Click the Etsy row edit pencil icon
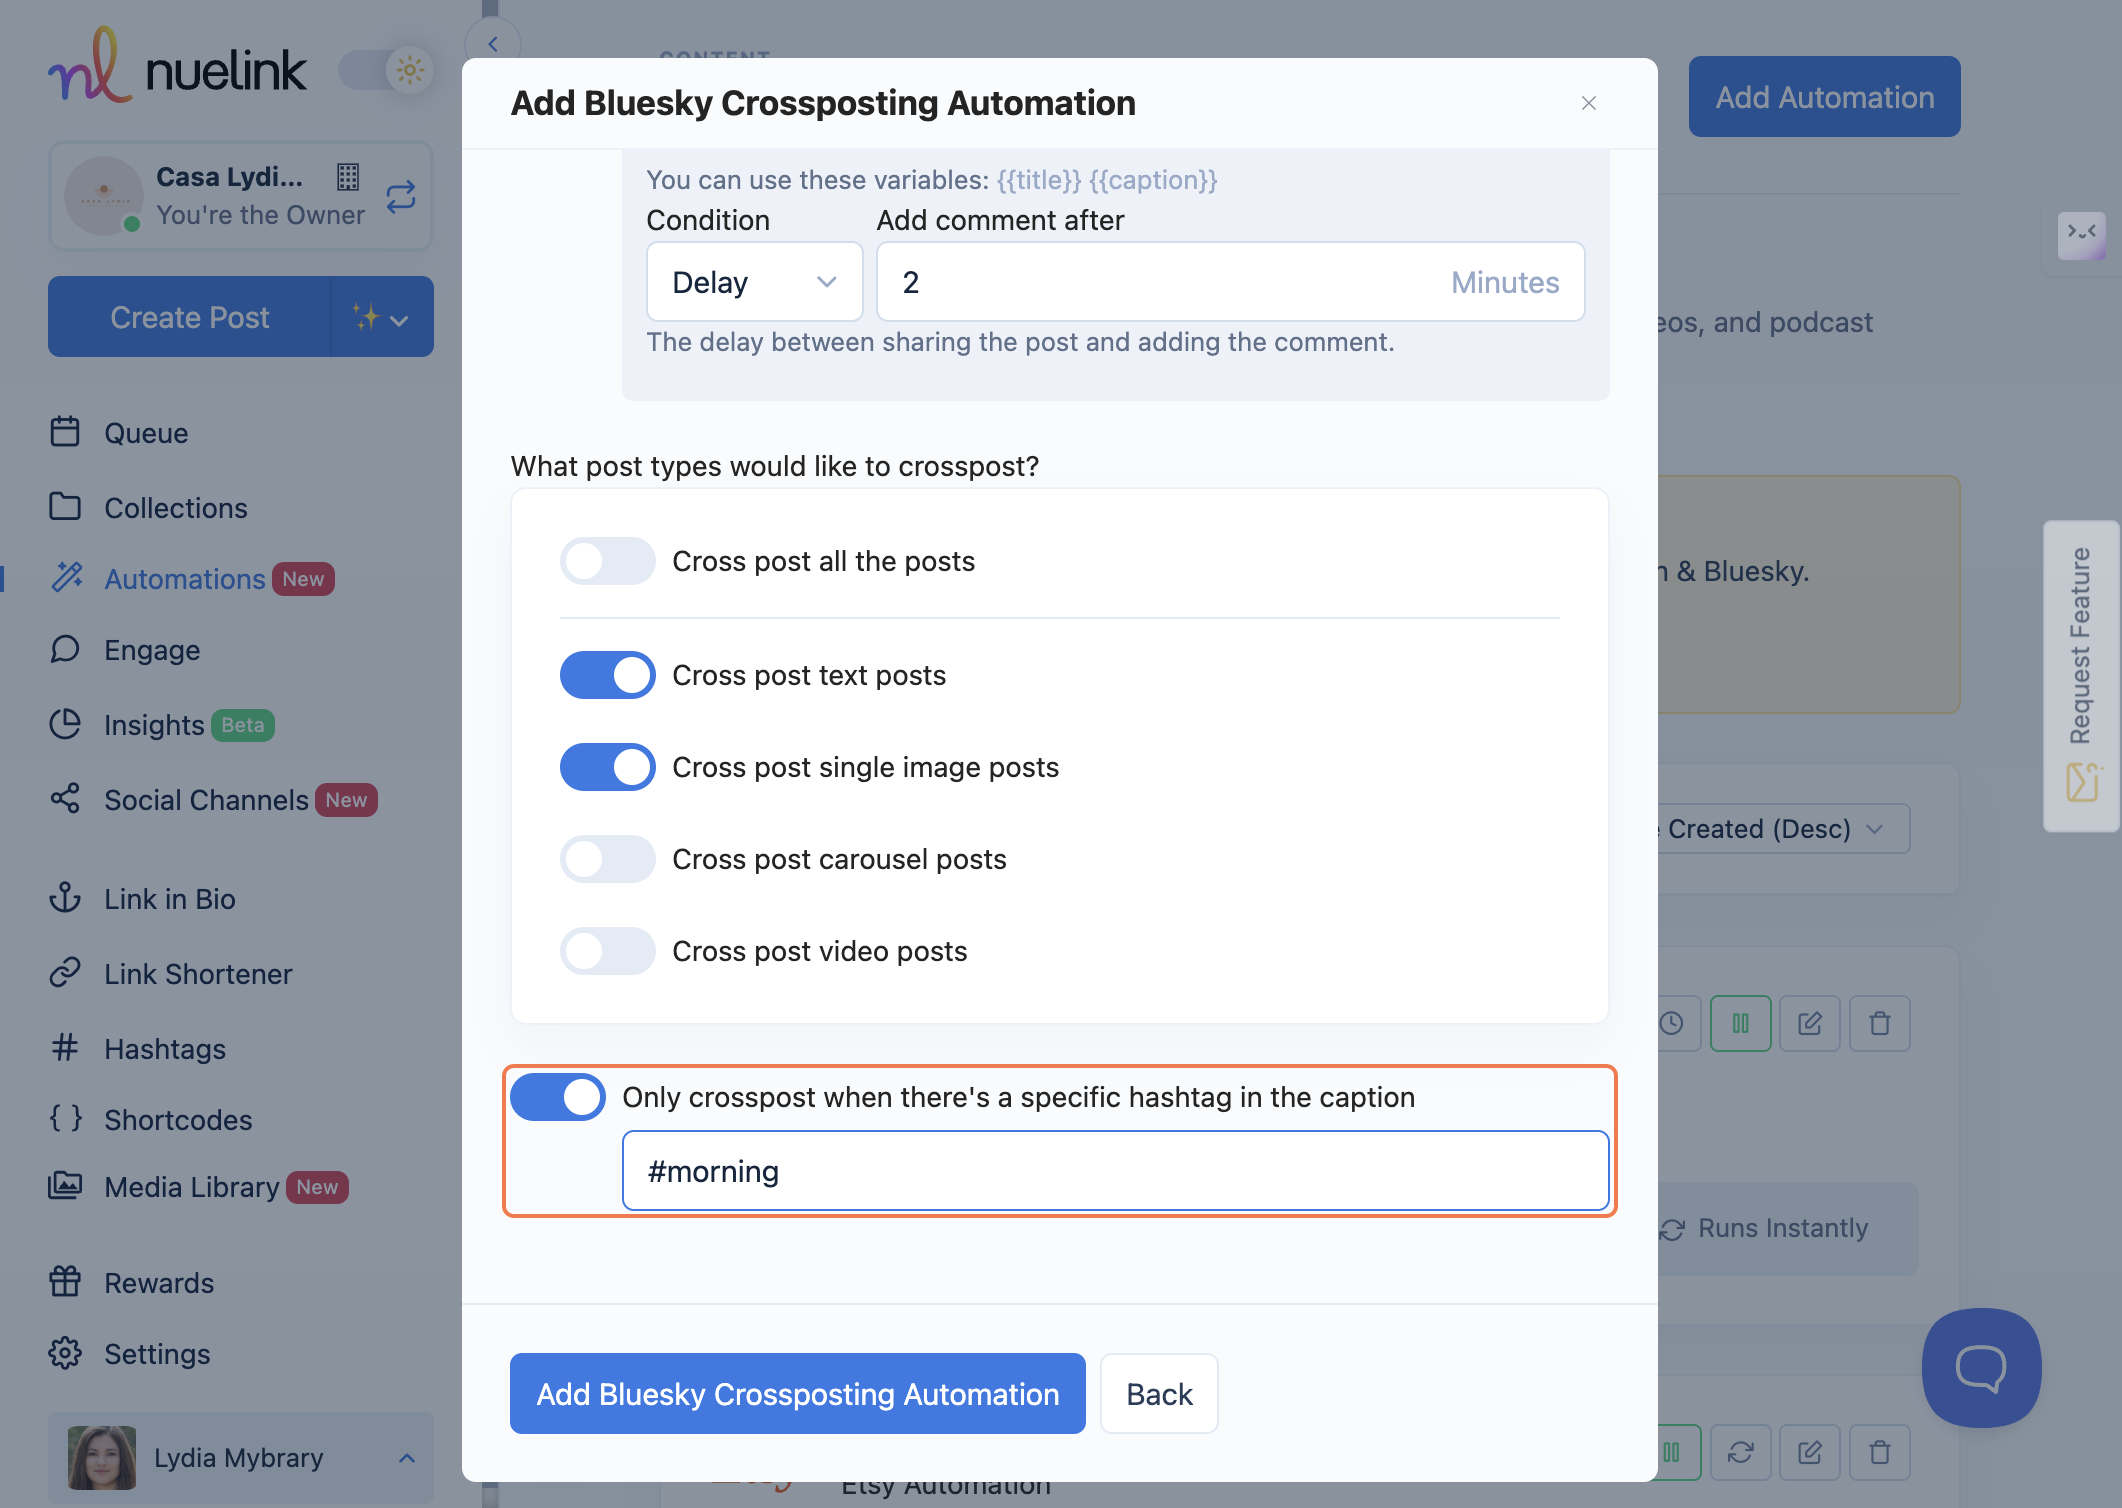This screenshot has height=1508, width=2122. coord(1810,1452)
